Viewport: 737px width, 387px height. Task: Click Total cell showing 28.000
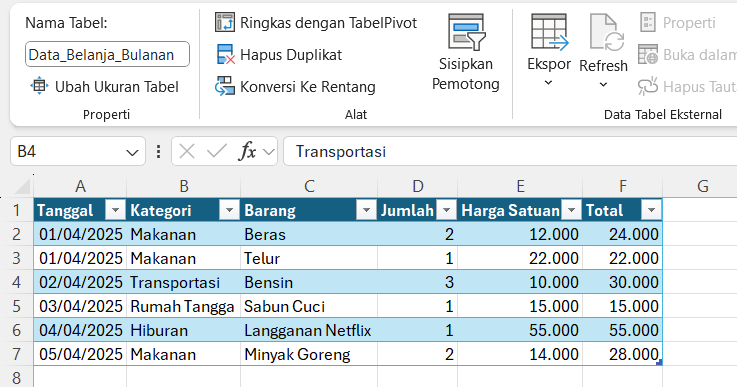622,354
